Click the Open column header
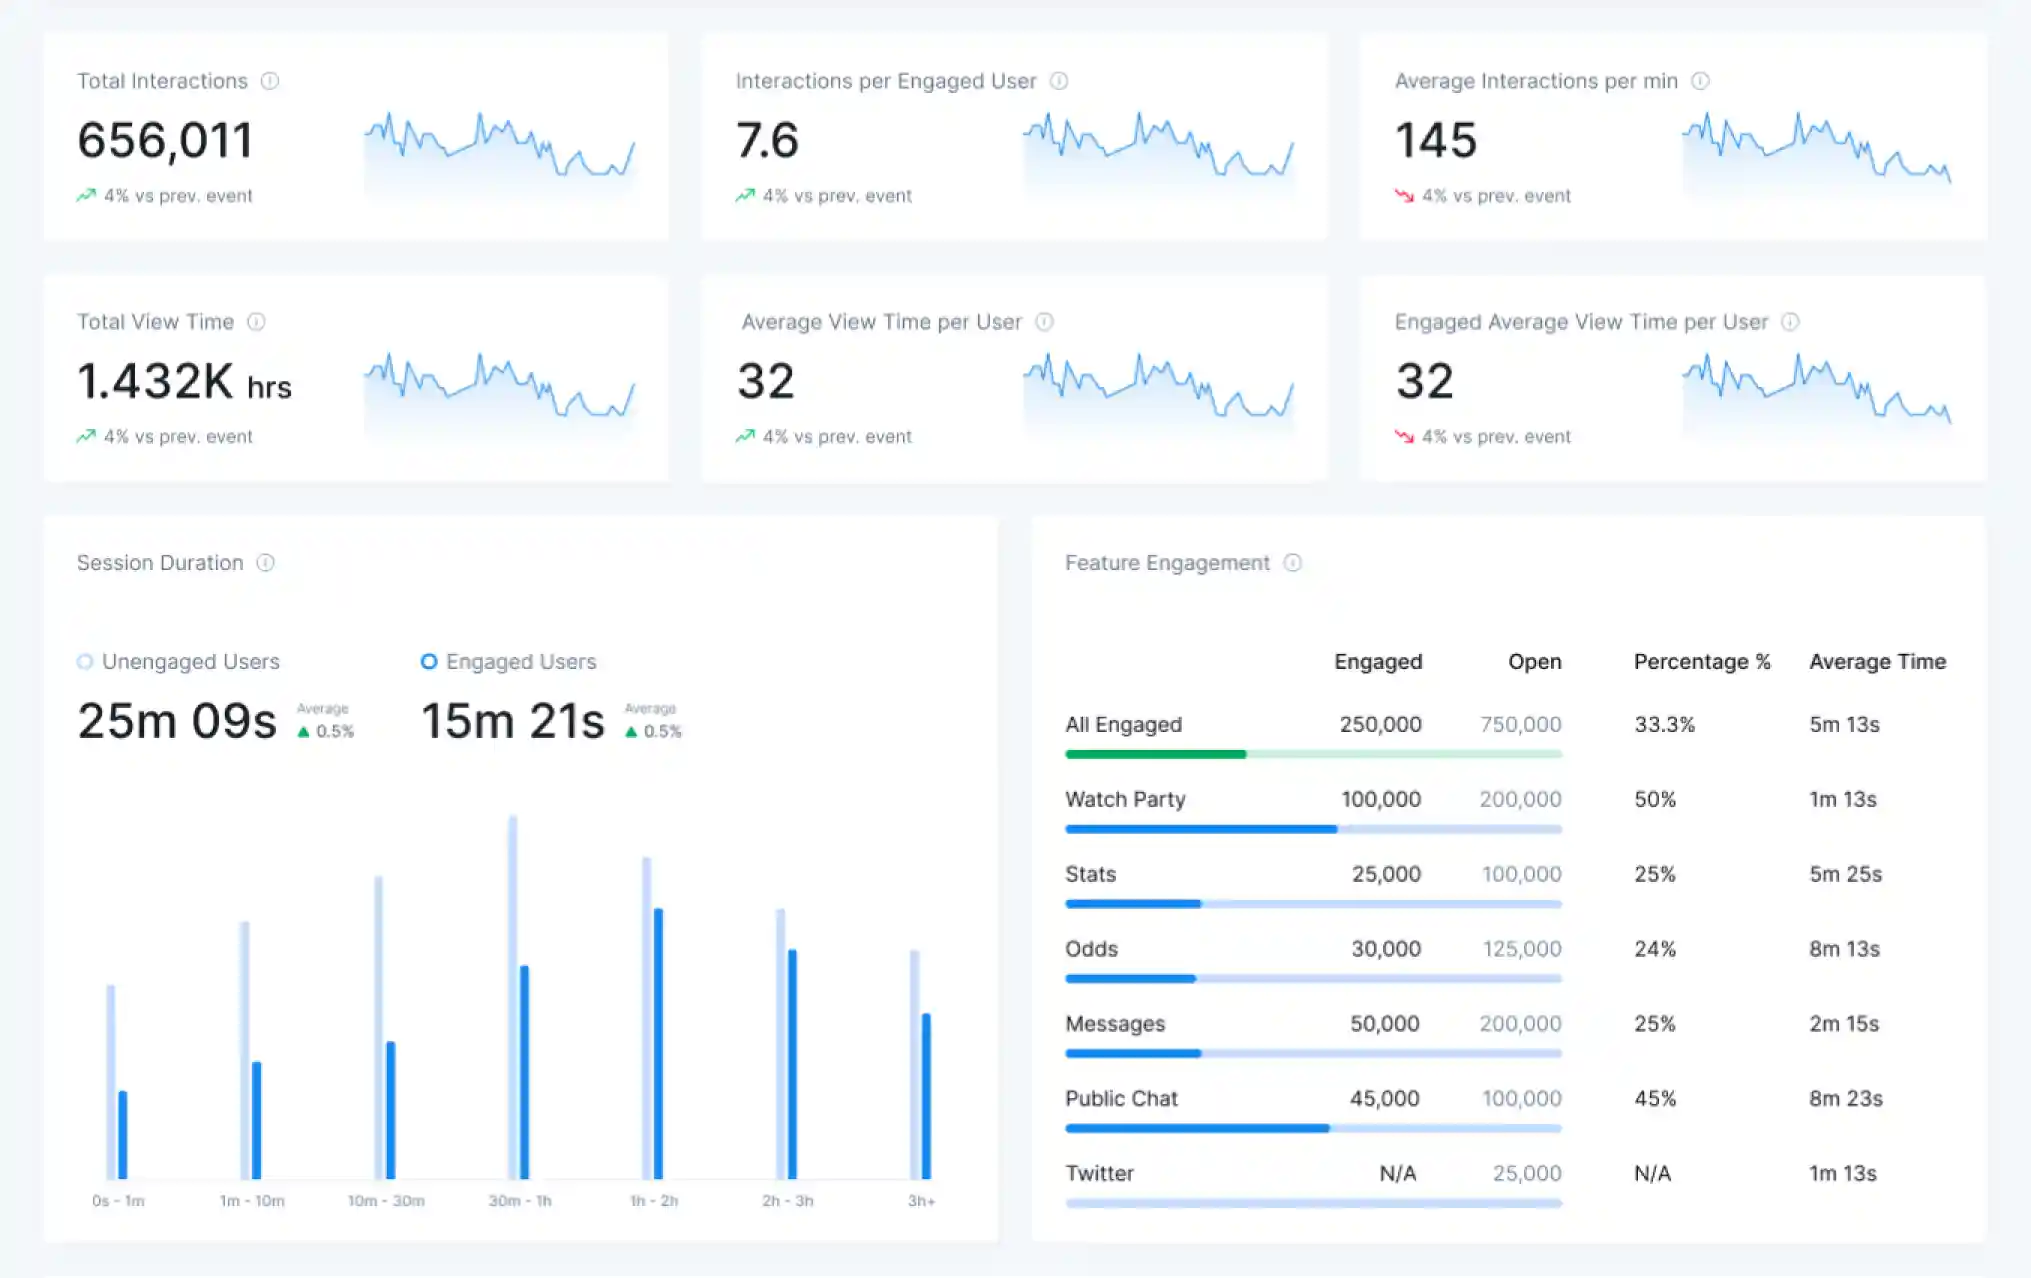 click(x=1534, y=662)
